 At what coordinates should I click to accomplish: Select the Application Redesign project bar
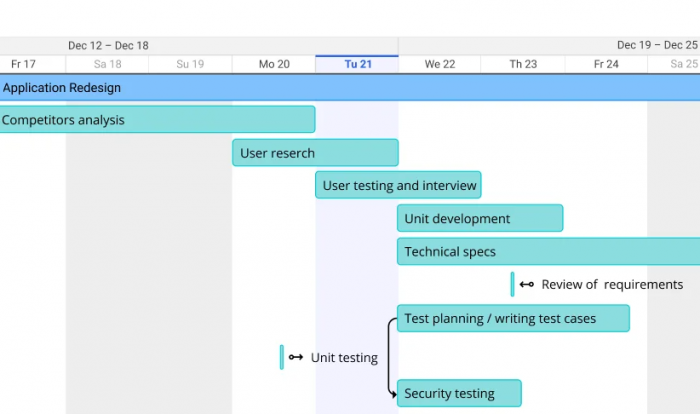pyautogui.click(x=350, y=88)
